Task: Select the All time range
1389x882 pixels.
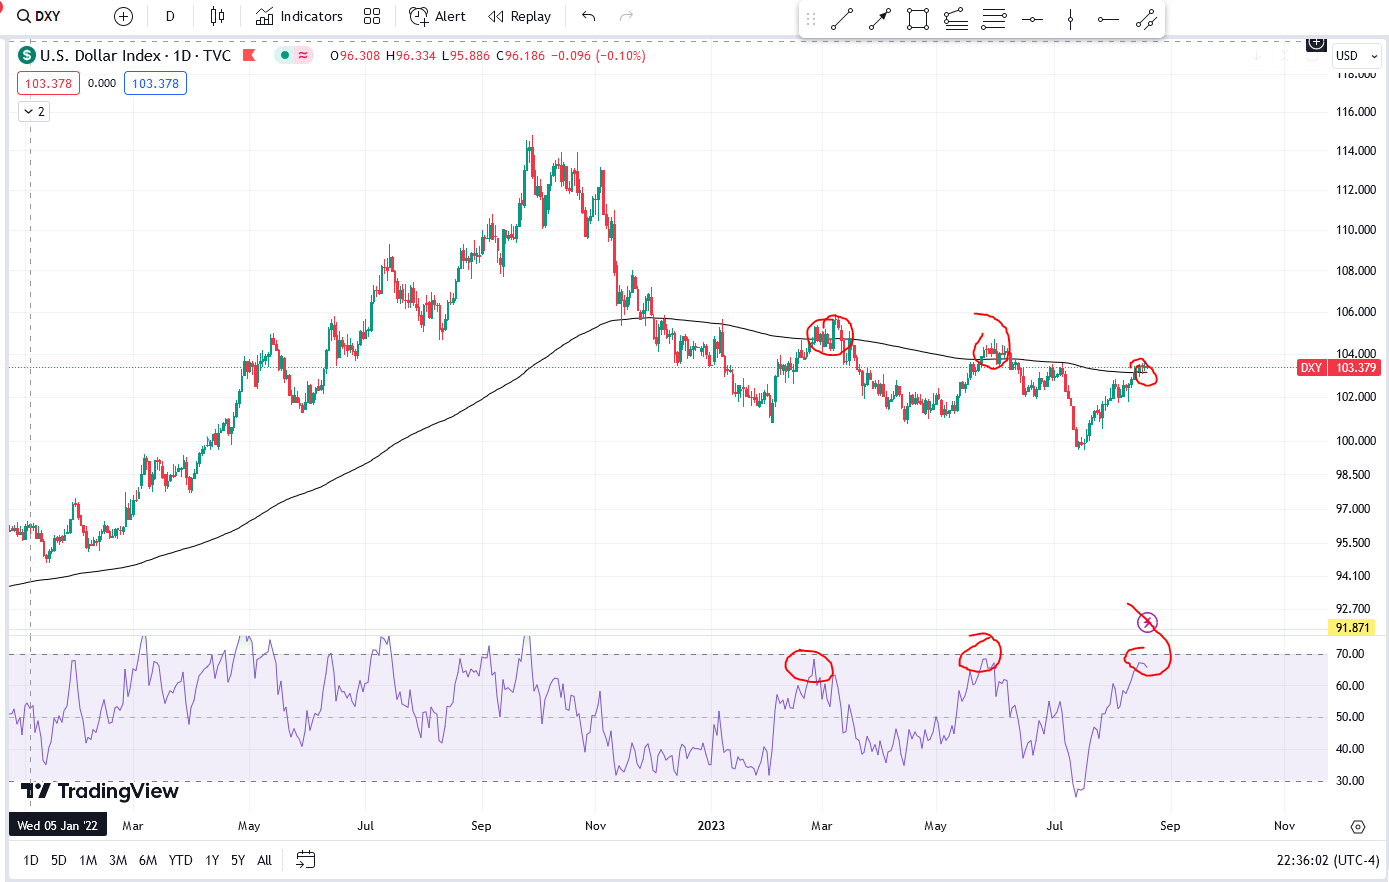Action: coord(264,860)
